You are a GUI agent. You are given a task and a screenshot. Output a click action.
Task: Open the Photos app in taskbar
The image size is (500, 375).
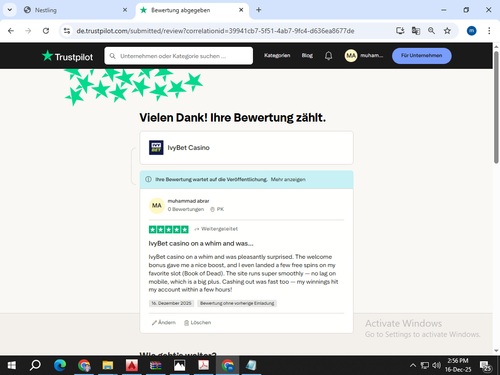(x=179, y=365)
